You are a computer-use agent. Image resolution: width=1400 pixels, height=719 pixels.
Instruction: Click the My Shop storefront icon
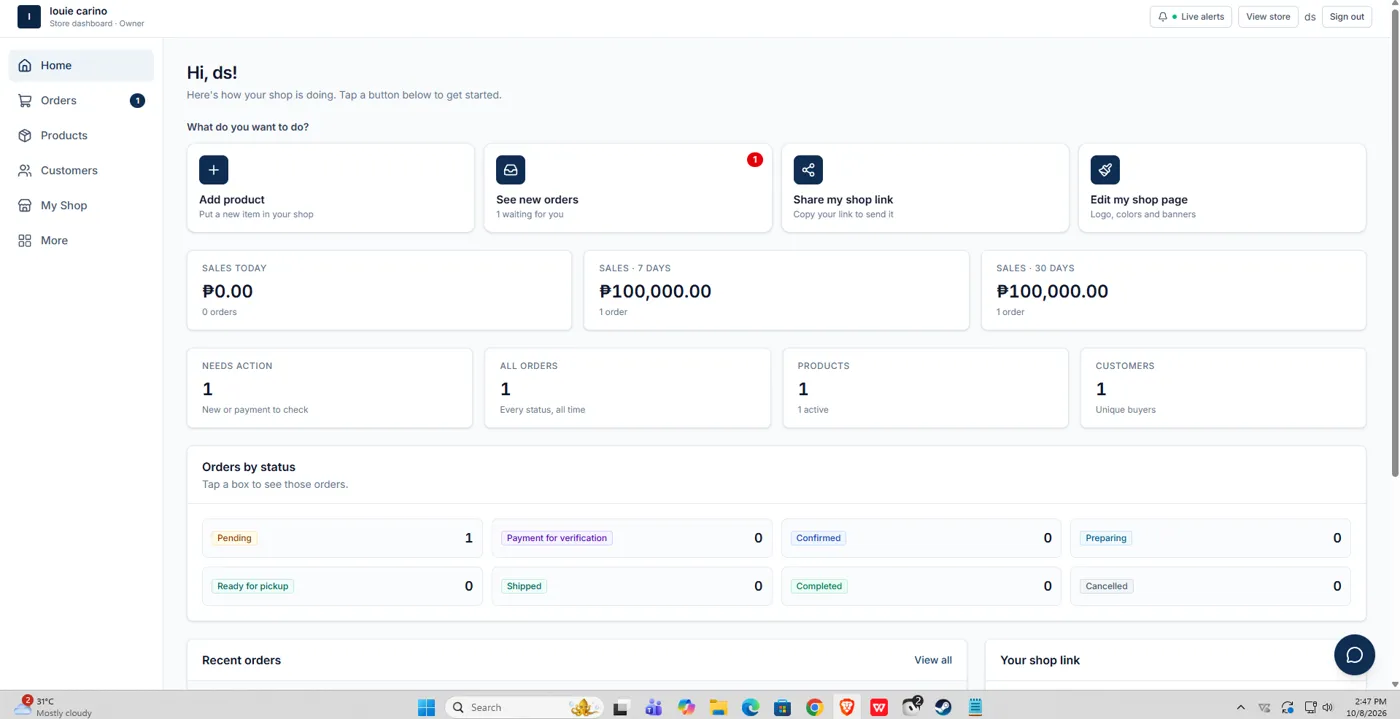[x=25, y=205]
